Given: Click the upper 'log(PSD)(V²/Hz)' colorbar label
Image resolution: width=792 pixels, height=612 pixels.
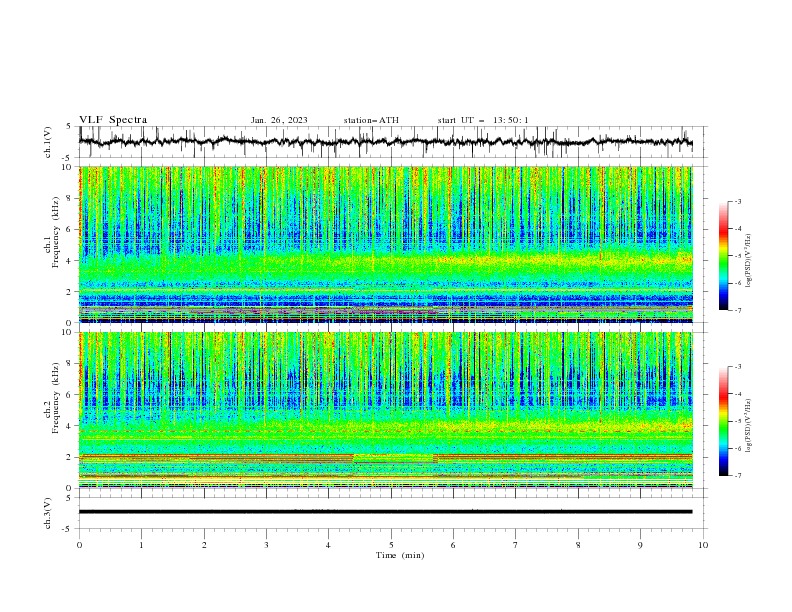Looking at the screenshot, I should [x=748, y=261].
